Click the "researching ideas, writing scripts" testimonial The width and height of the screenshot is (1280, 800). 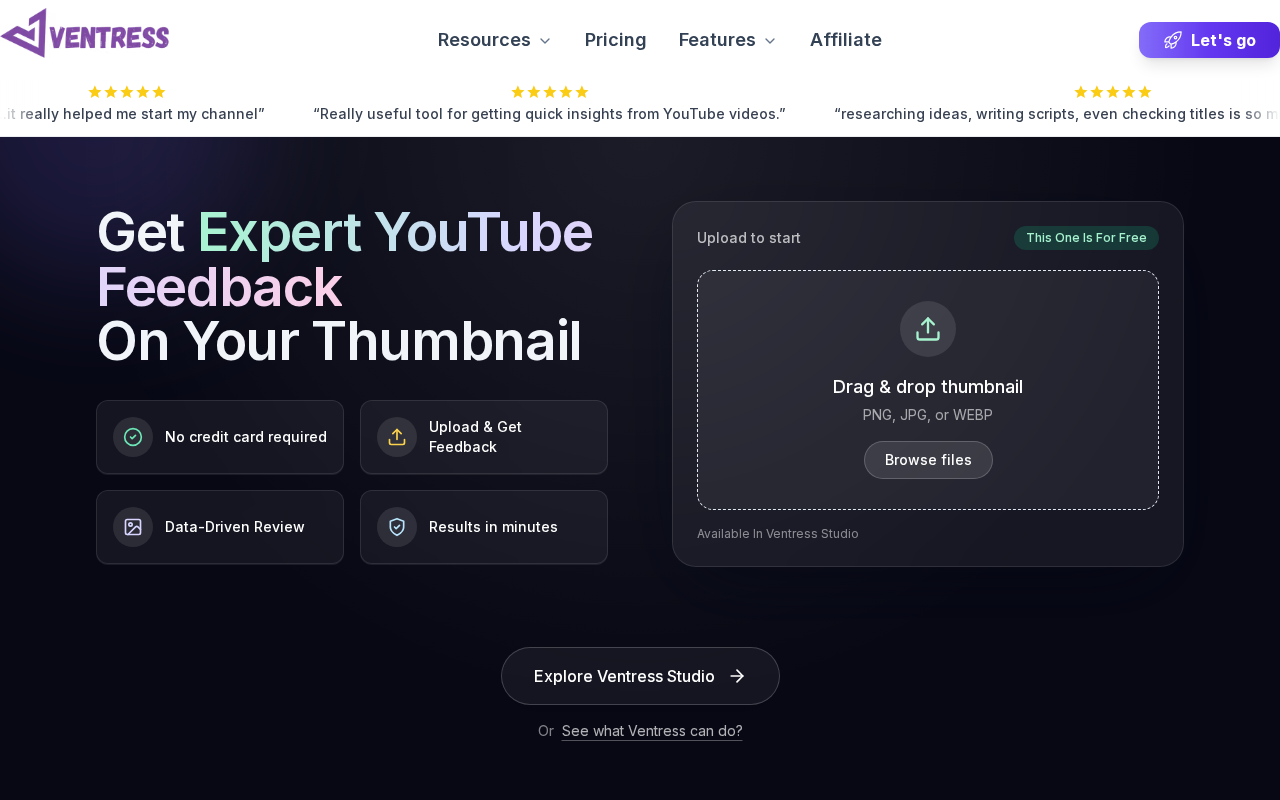(x=1057, y=114)
